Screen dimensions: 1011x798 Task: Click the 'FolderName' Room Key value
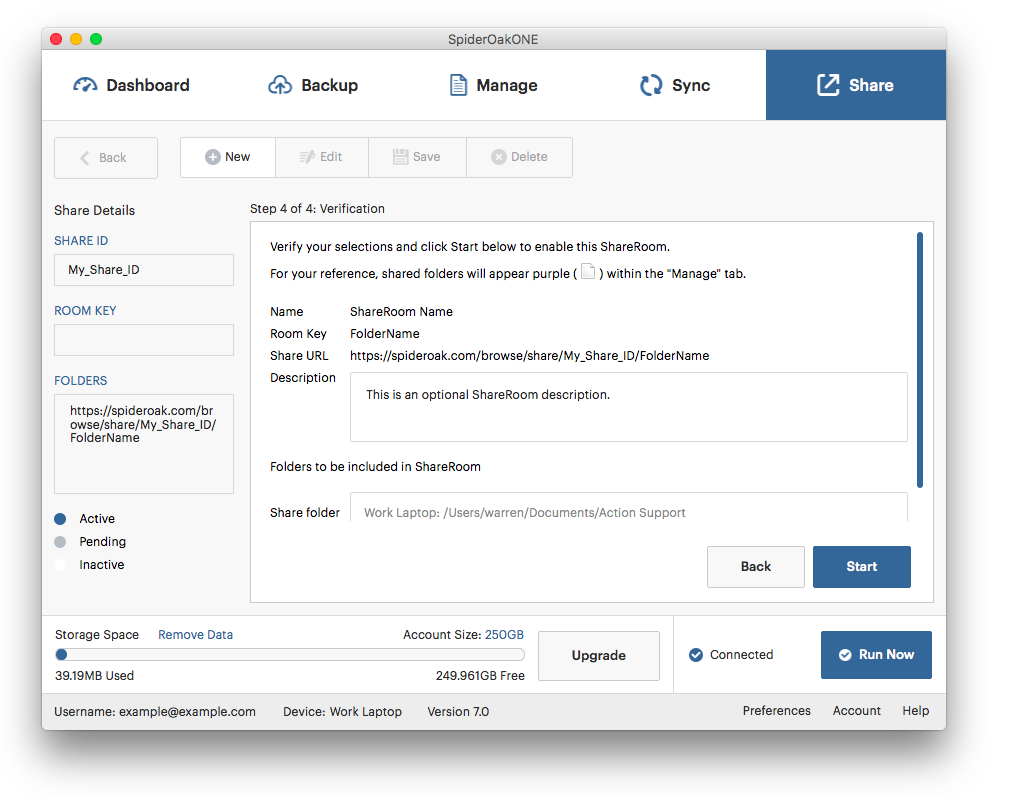pyautogui.click(x=384, y=334)
